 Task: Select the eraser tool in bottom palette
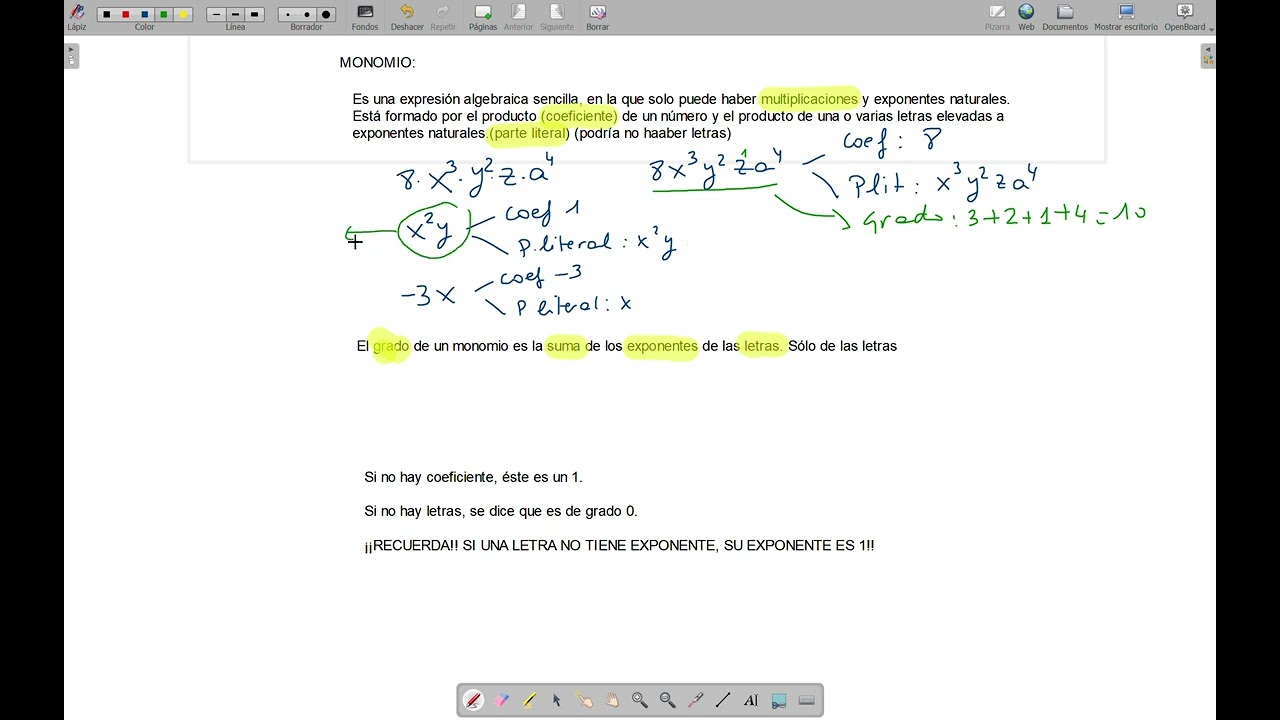click(502, 701)
